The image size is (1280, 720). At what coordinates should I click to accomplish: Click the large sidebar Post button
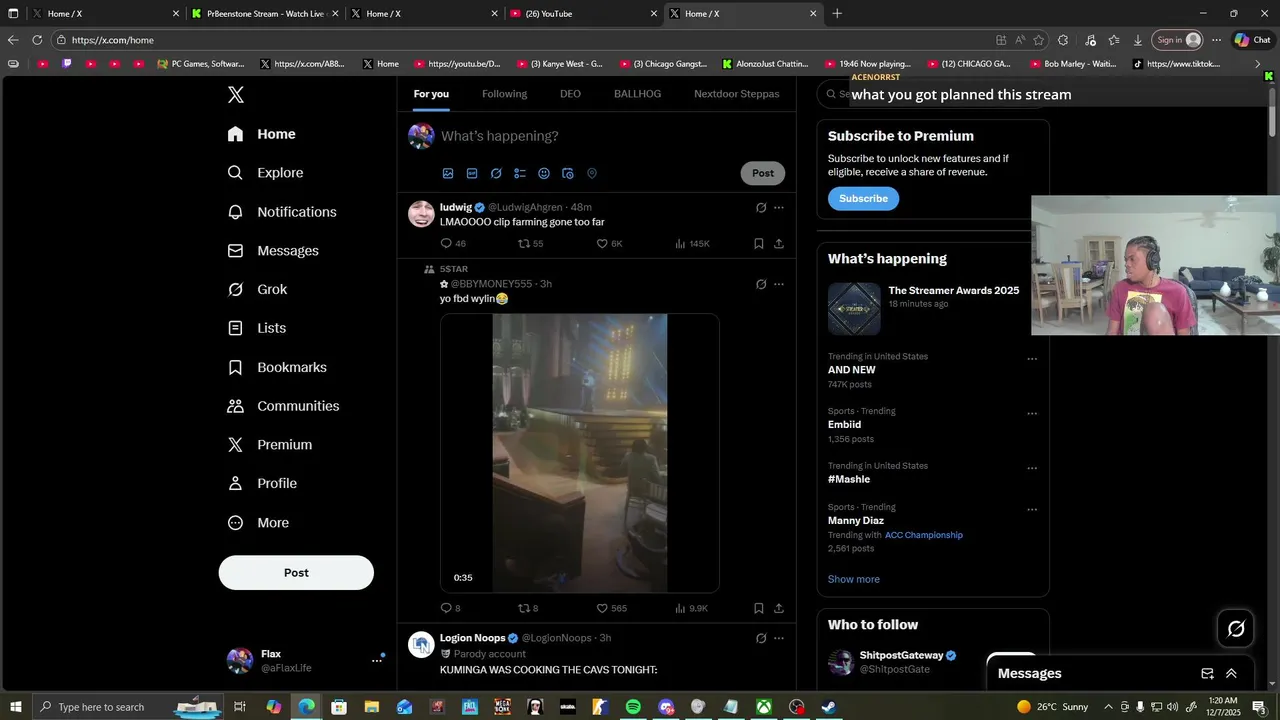296,573
